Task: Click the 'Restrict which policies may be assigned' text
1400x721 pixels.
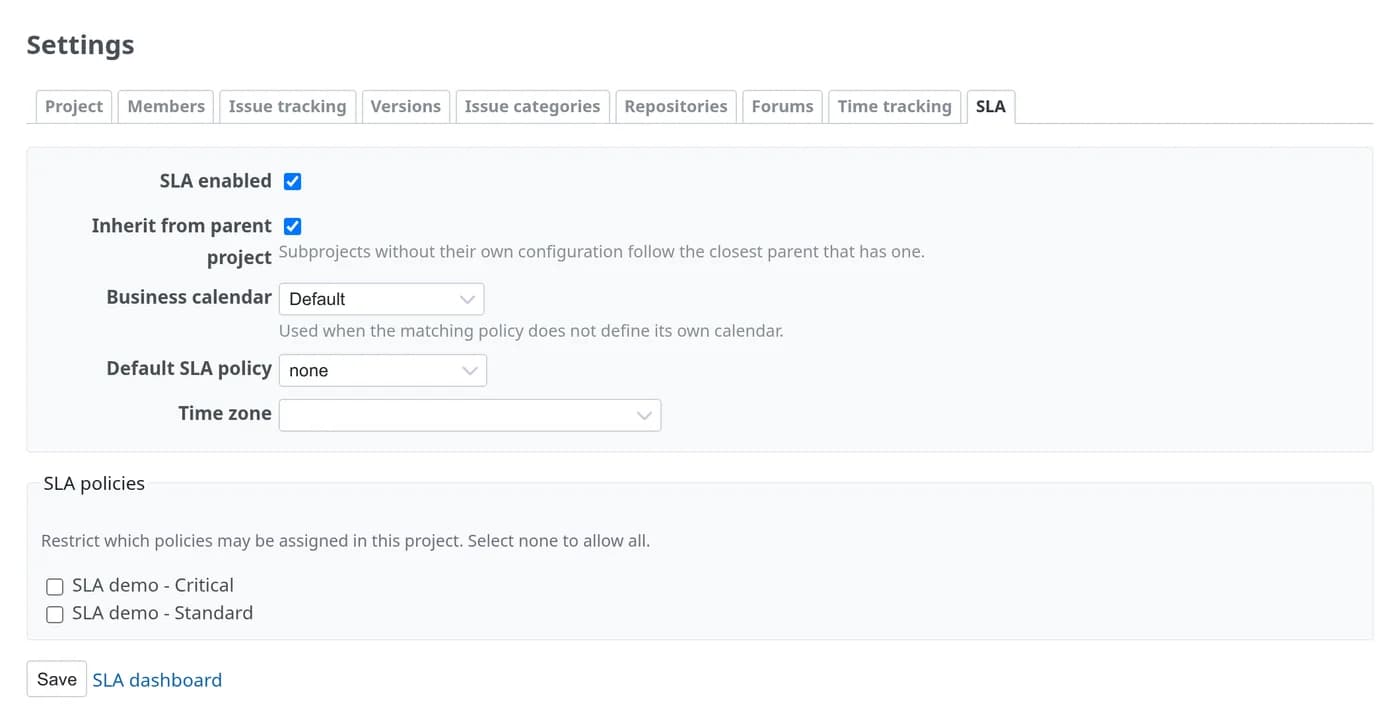Action: pos(345,541)
